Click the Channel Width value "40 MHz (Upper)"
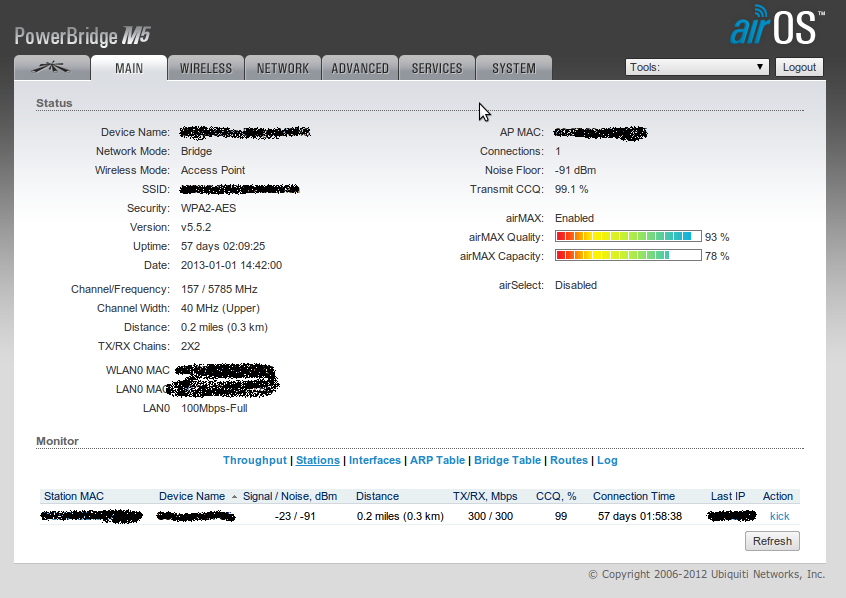 (220, 308)
